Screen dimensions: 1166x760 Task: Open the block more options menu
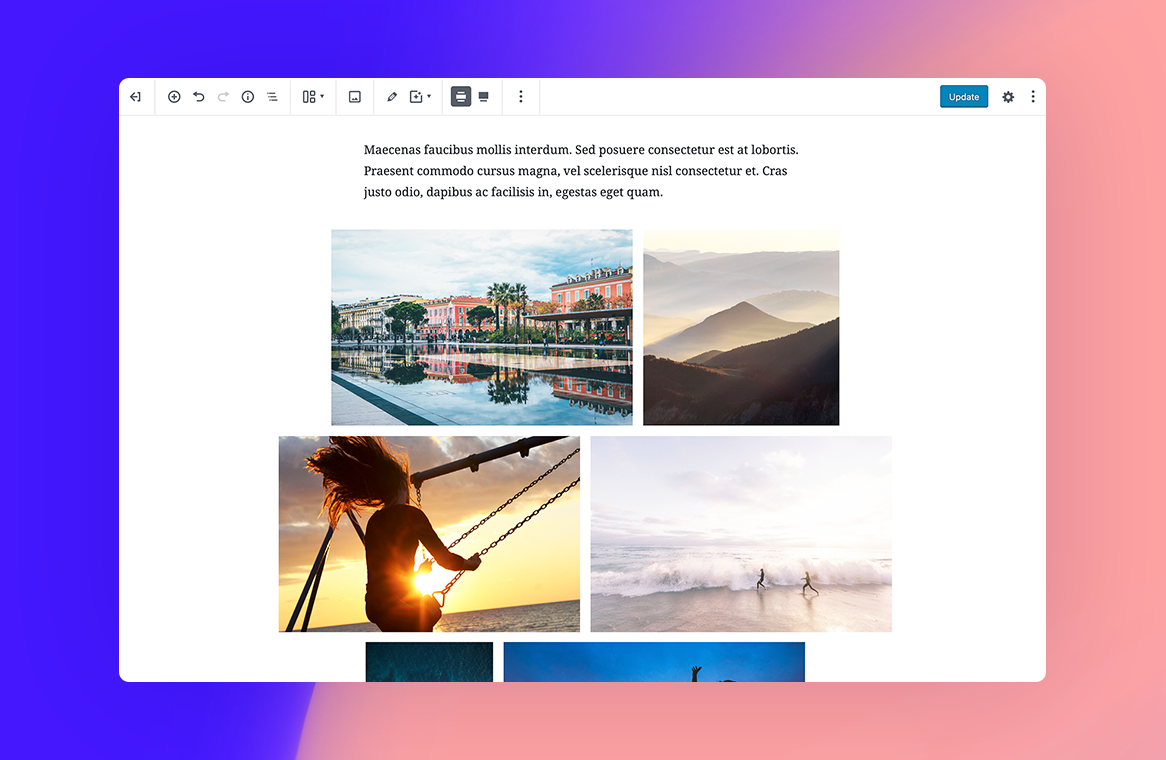pyautogui.click(x=521, y=97)
